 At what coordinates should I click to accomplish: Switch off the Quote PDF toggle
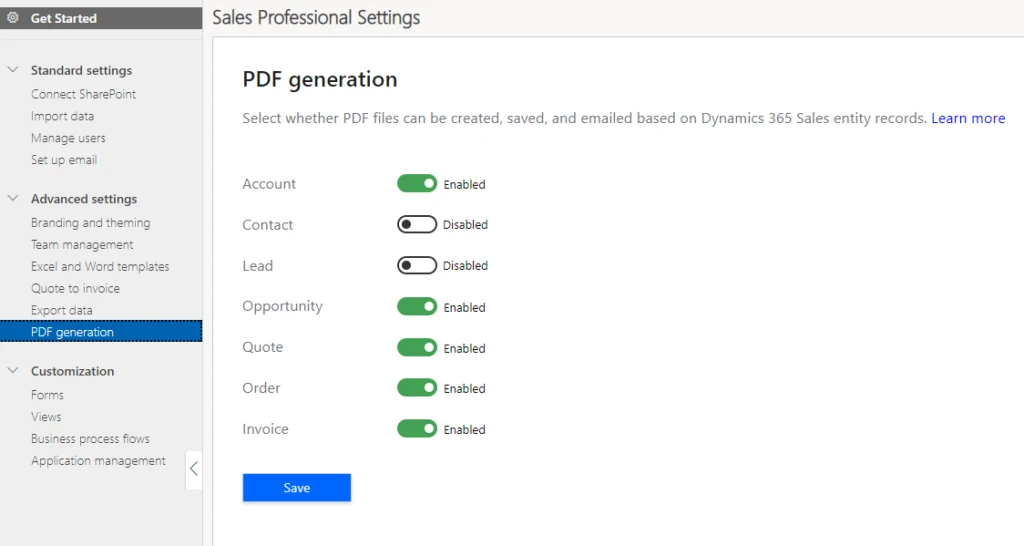(x=417, y=347)
